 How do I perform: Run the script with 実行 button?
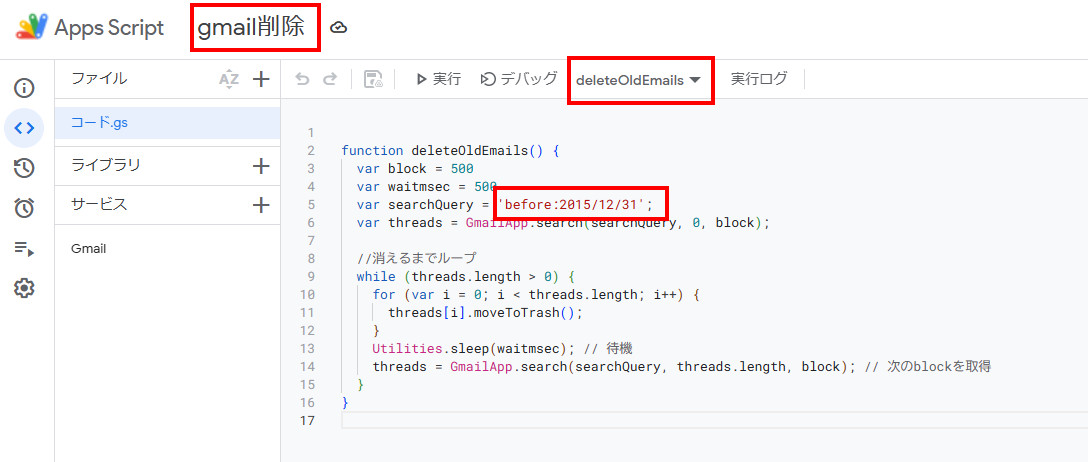[x=438, y=79]
